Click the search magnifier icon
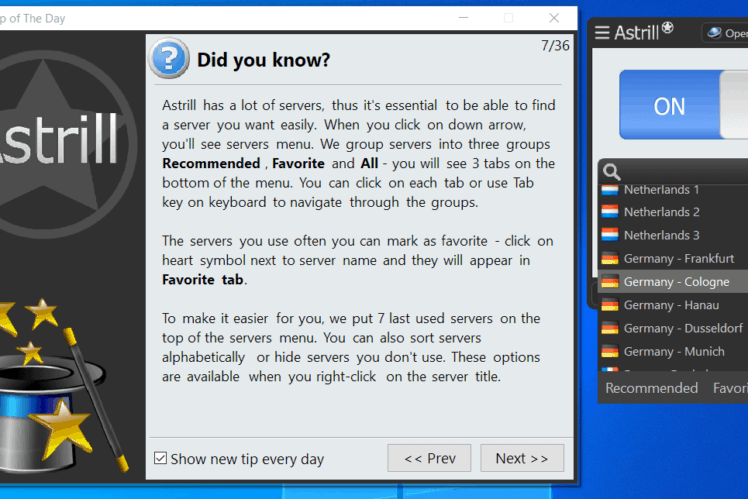The height and width of the screenshot is (499, 748). 611,172
